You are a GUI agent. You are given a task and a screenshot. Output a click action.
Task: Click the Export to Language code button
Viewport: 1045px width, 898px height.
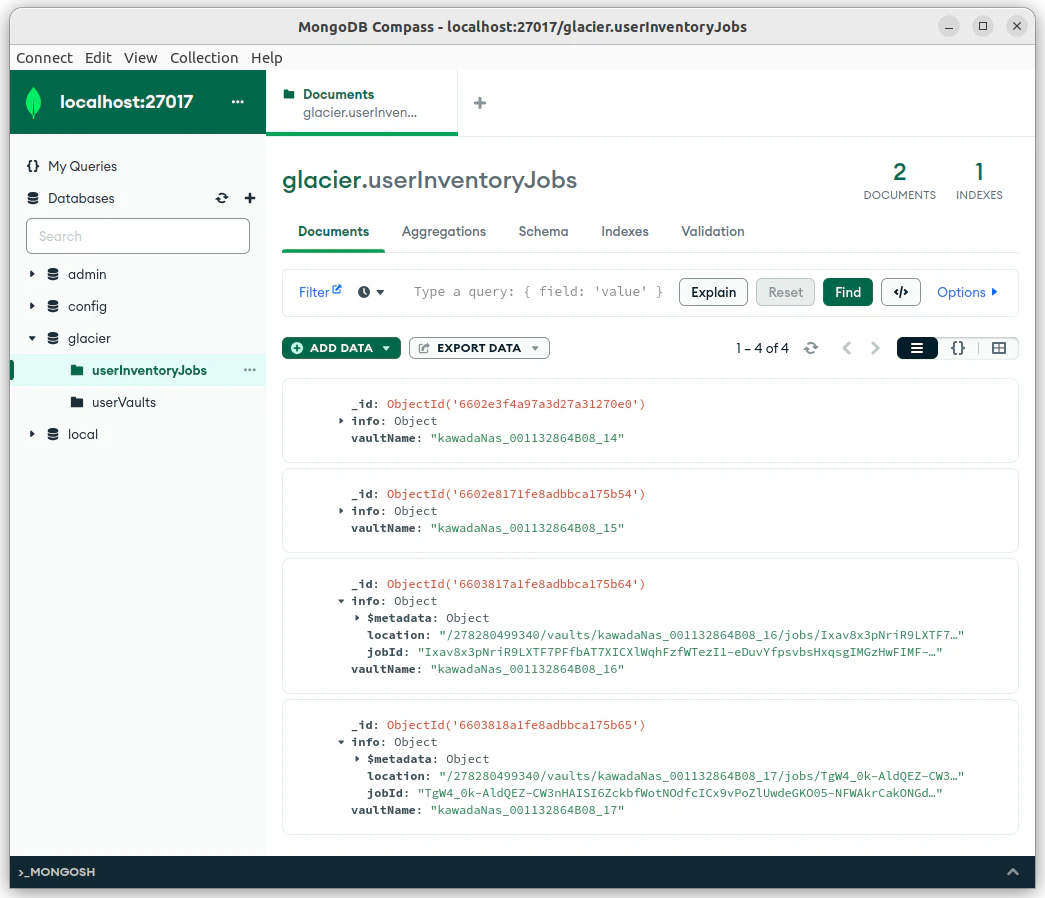pyautogui.click(x=901, y=292)
